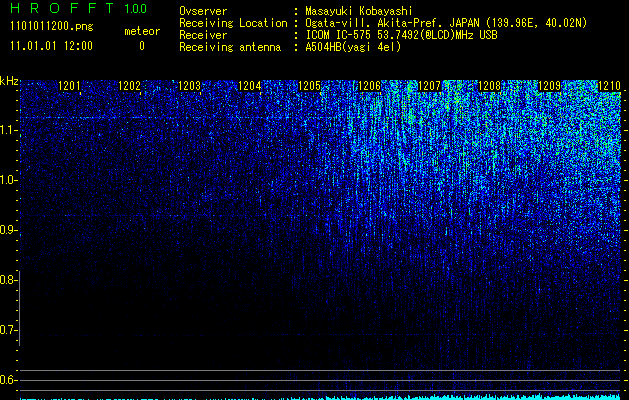Click the Receiving Location label
Viewport: 629px width, 400px height.
click(x=233, y=23)
